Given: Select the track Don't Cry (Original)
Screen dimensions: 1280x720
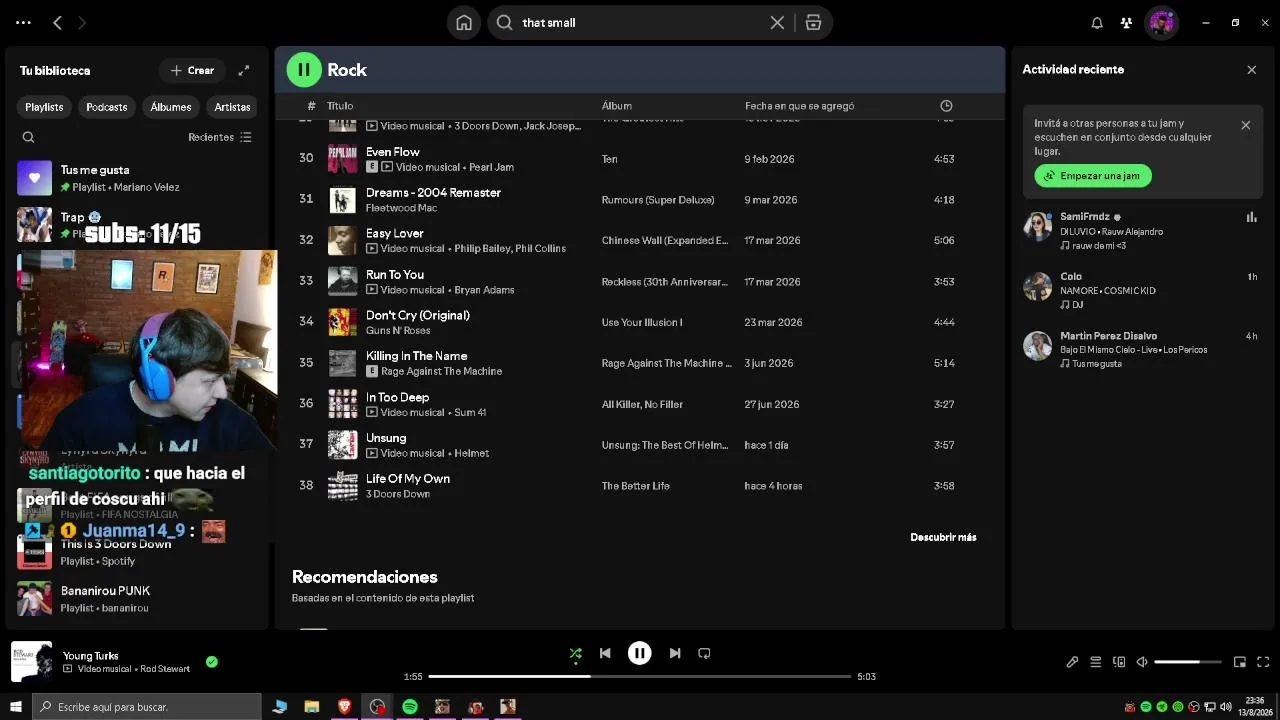Looking at the screenshot, I should pos(418,315).
